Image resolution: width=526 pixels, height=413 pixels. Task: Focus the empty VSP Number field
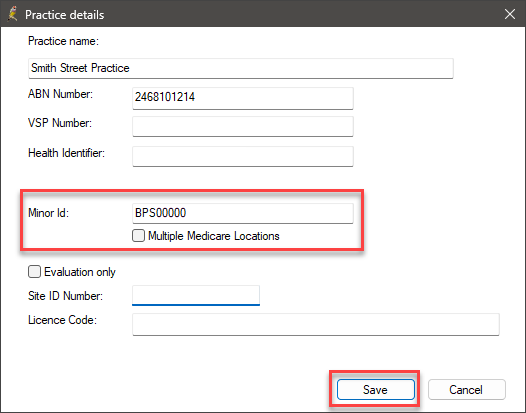point(243,126)
